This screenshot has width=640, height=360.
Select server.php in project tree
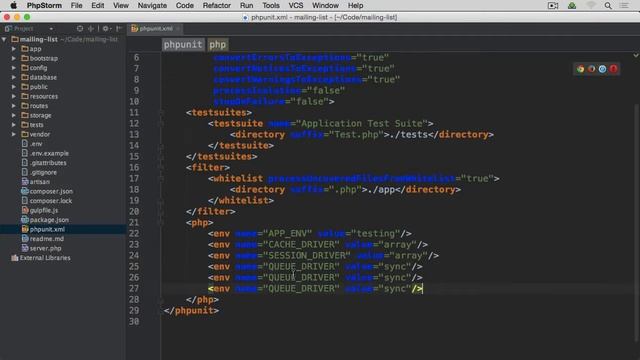point(46,248)
